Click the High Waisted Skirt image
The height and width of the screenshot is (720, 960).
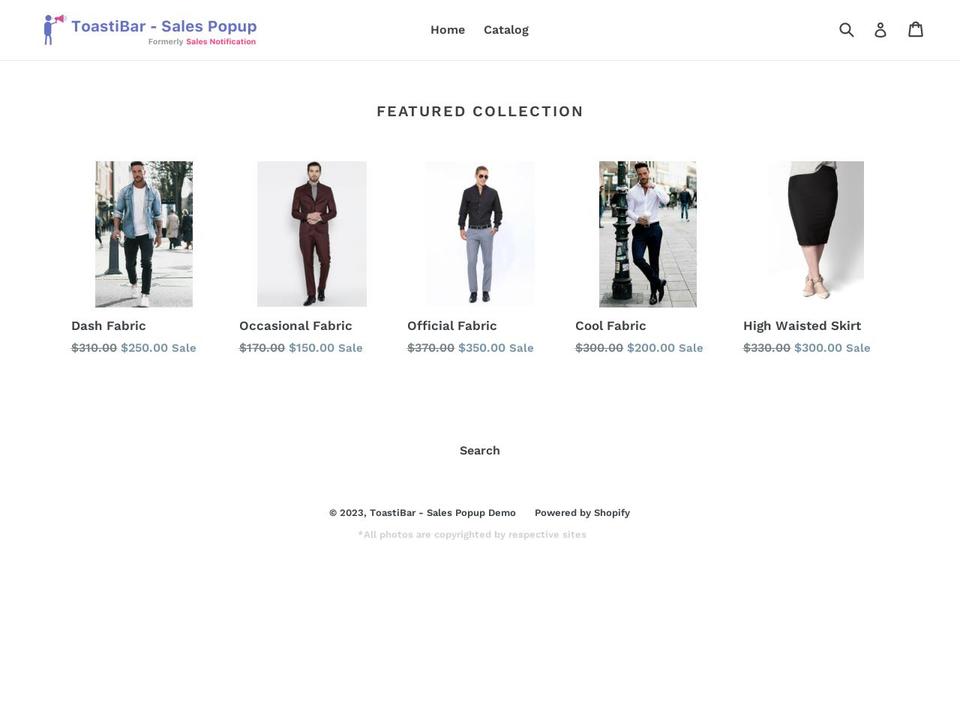pyautogui.click(x=816, y=234)
